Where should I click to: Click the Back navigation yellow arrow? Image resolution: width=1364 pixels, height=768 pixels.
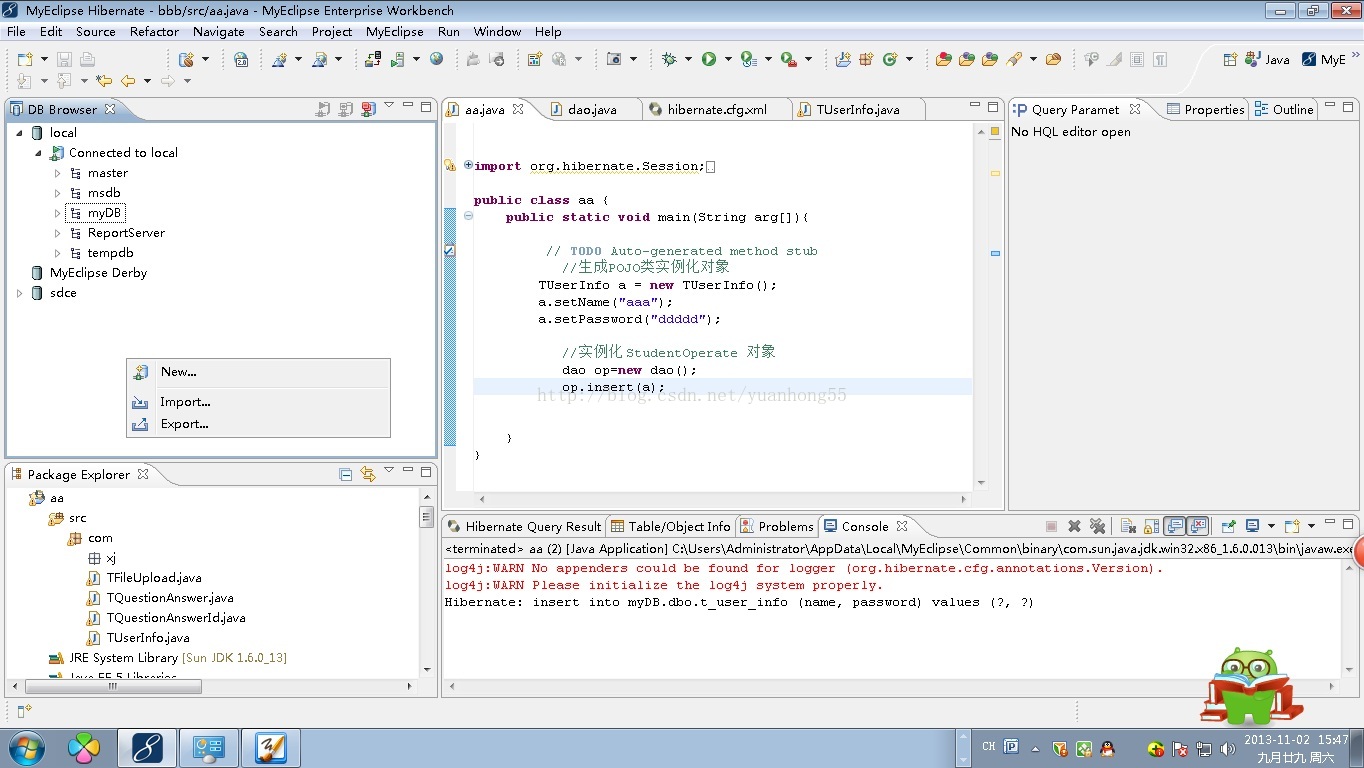pos(128,81)
